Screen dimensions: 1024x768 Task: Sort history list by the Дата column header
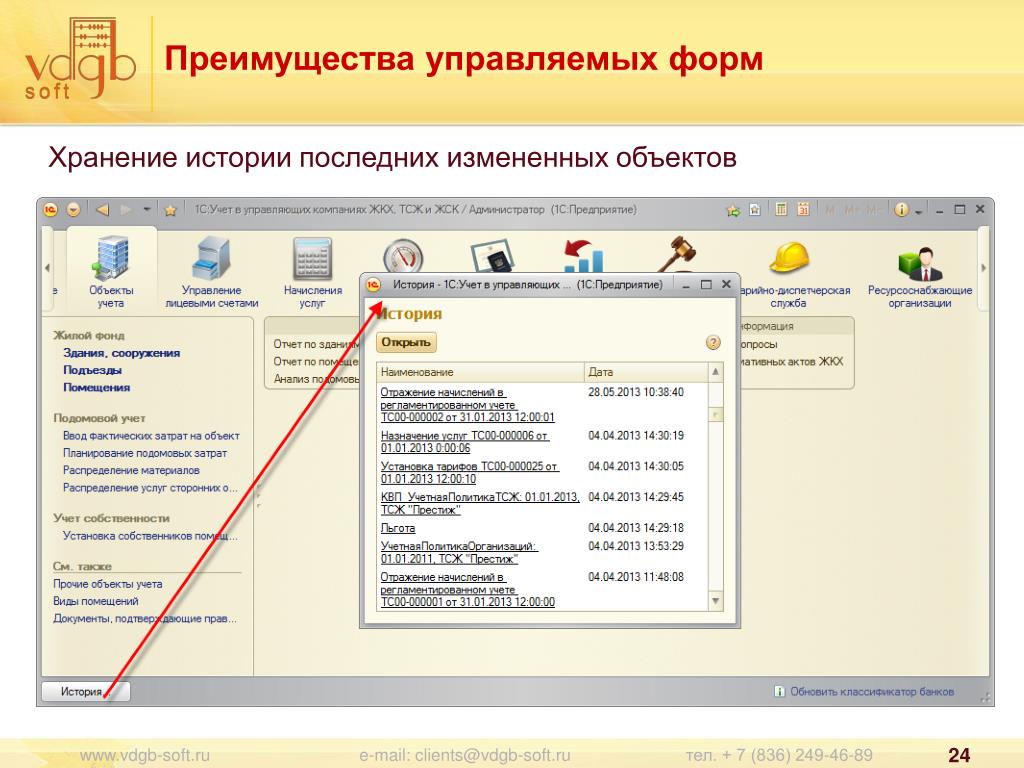tap(645, 372)
